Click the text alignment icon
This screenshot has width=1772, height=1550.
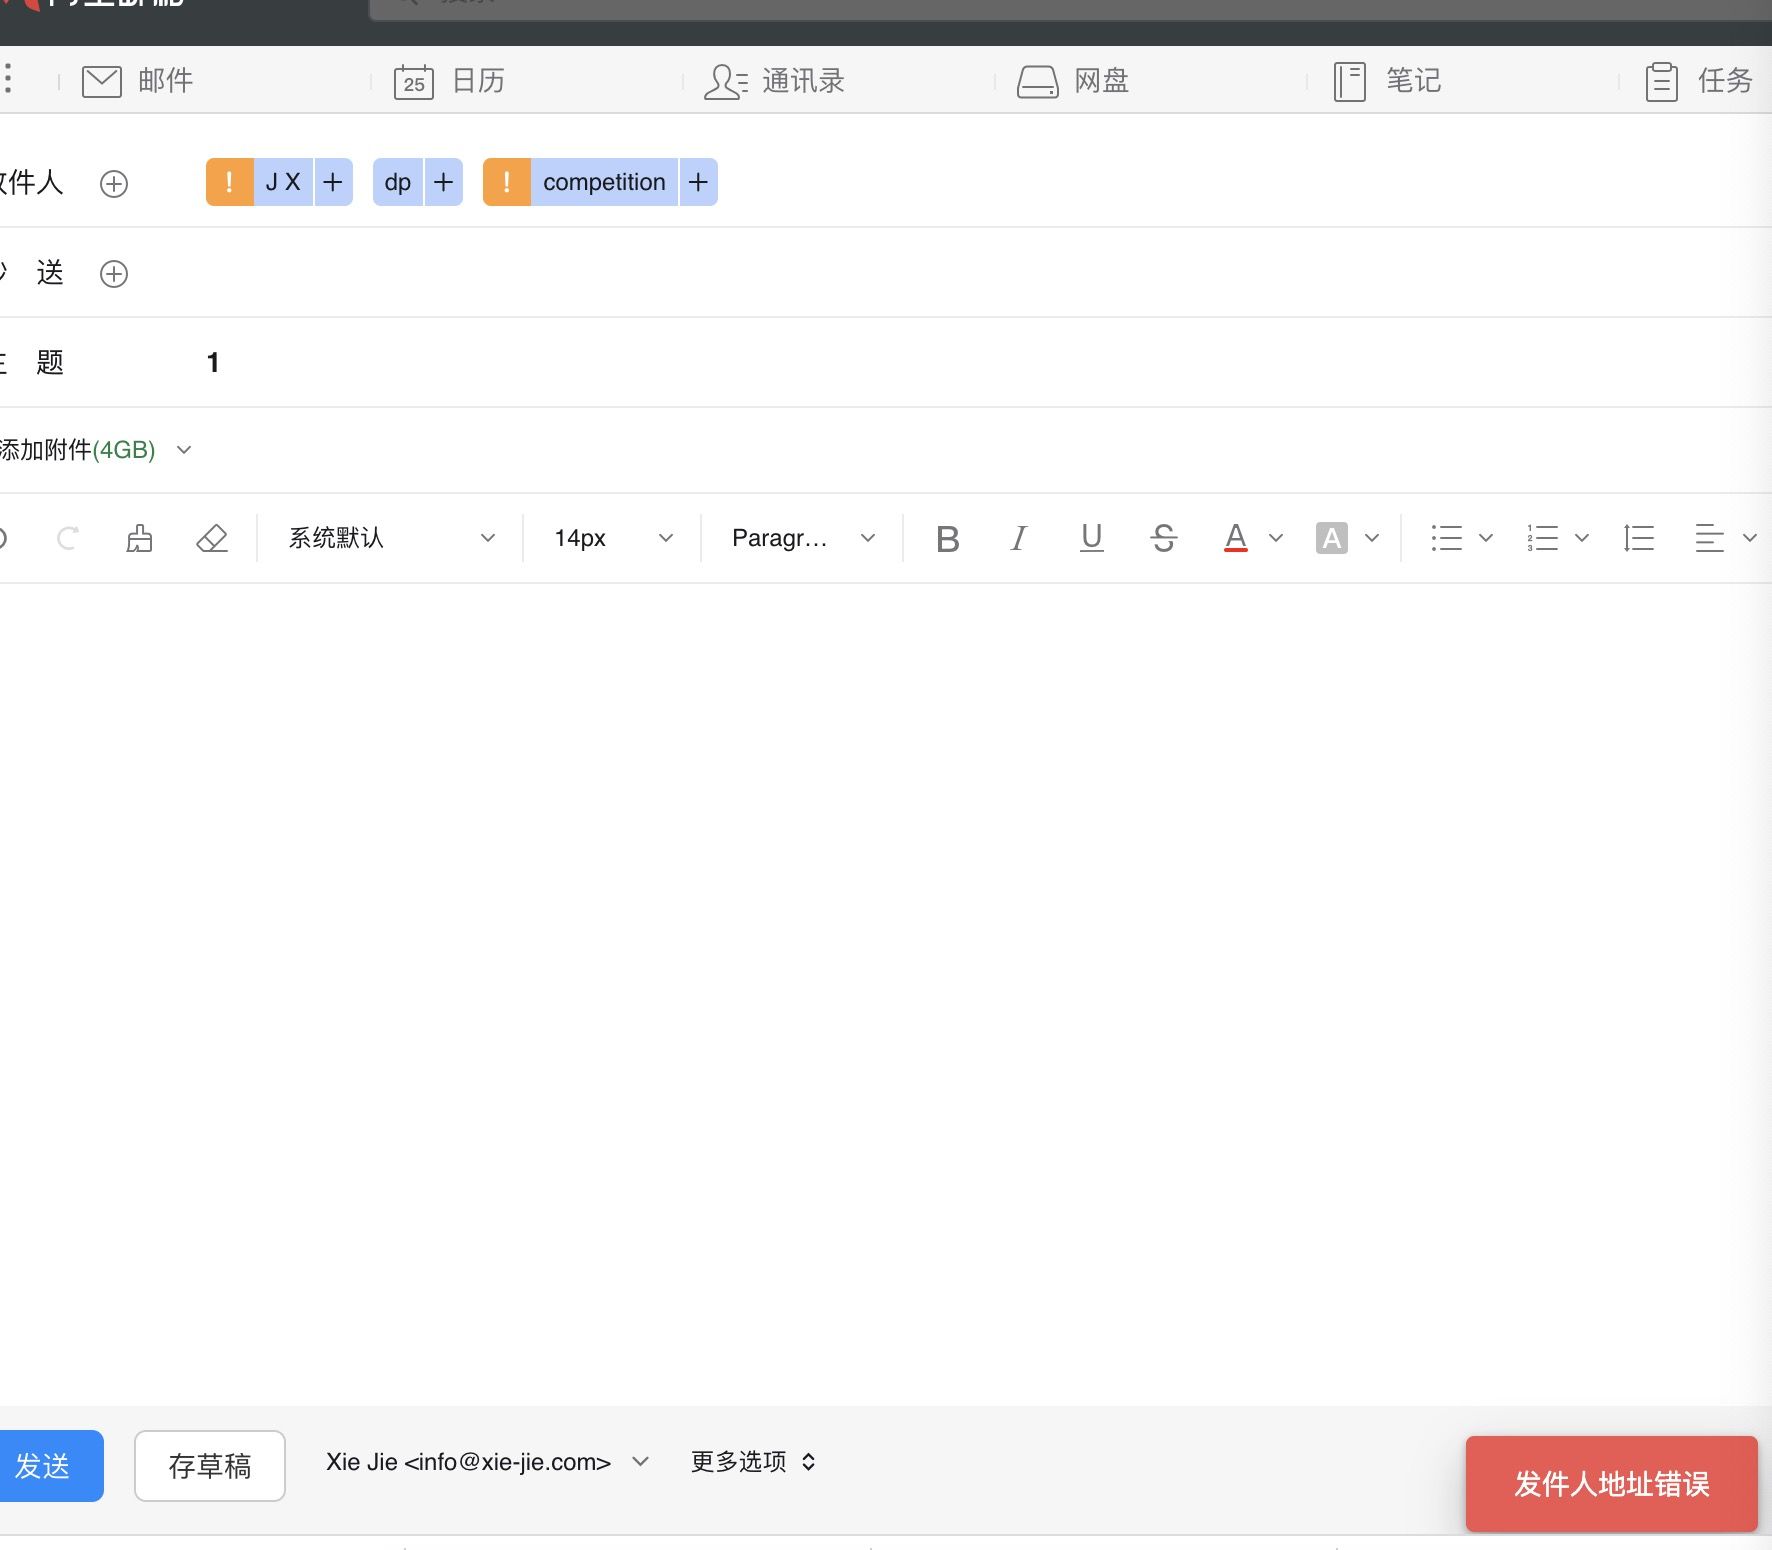pos(1710,539)
